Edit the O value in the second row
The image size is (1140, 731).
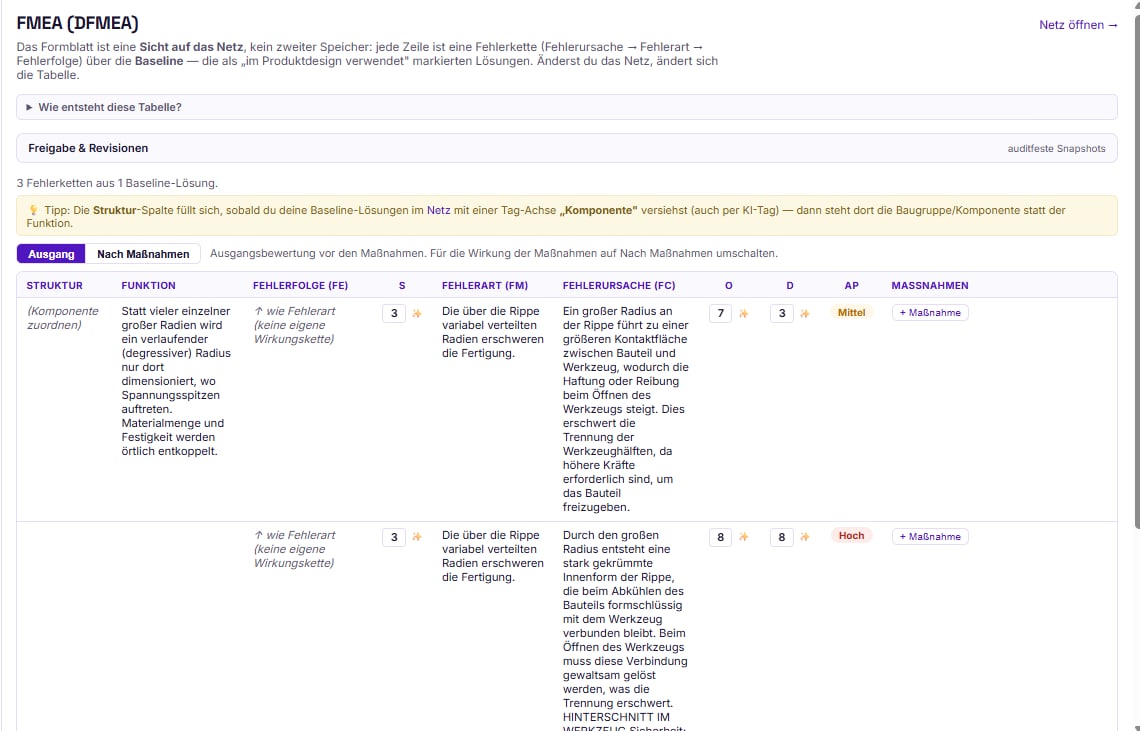click(720, 538)
